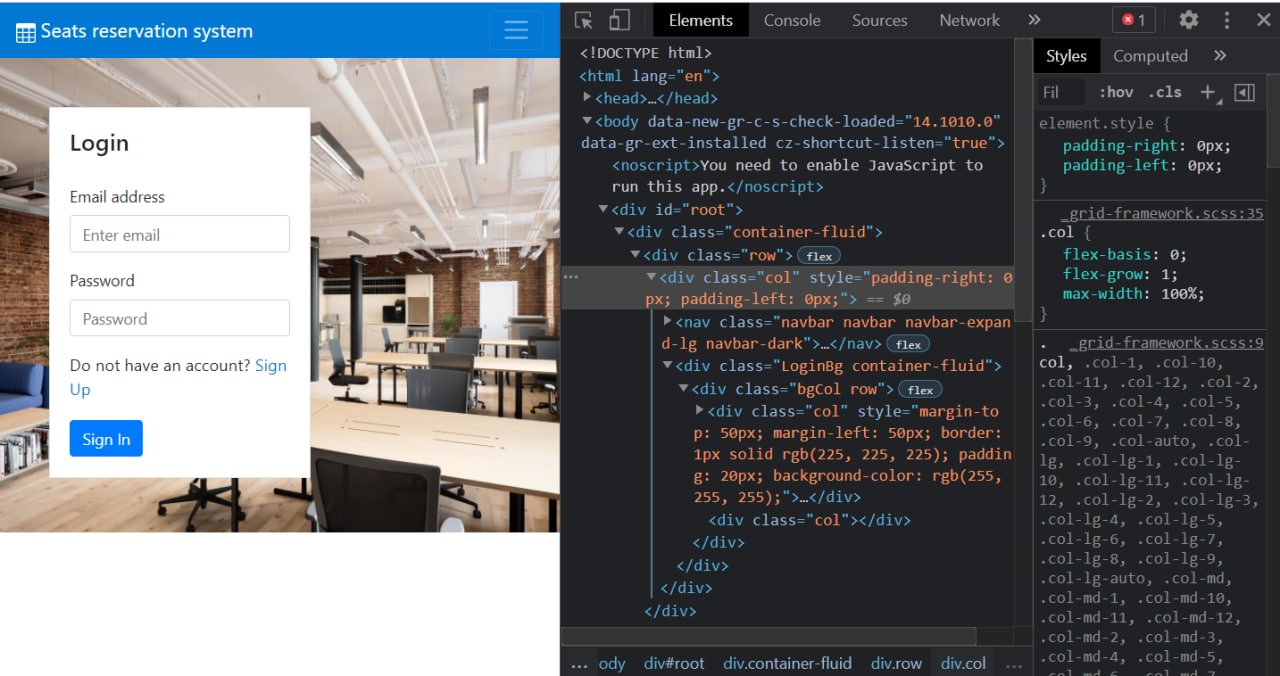The height and width of the screenshot is (676, 1280).
Task: Expand the styled col div with margin-top
Action: pyautogui.click(x=700, y=411)
